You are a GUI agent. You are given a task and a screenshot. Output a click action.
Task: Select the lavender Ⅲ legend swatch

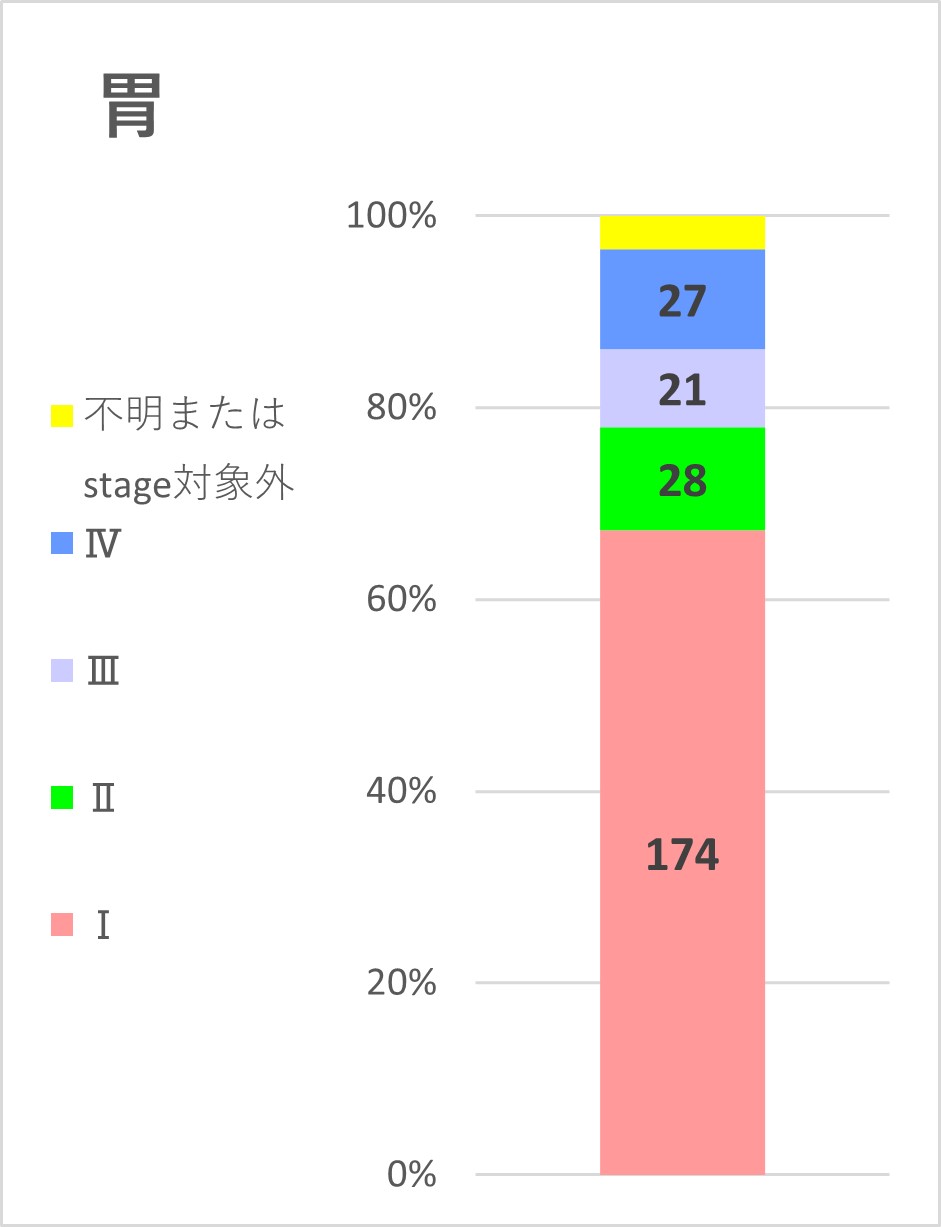(62, 671)
